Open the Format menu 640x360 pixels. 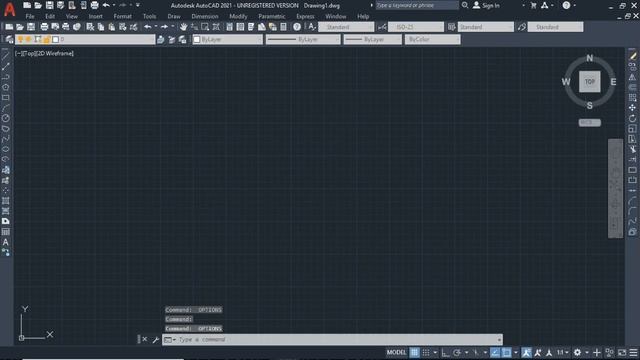pos(122,16)
